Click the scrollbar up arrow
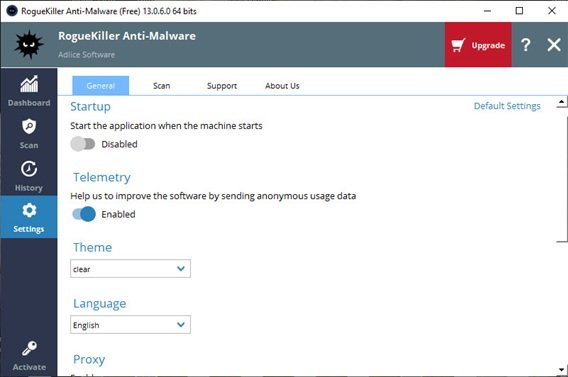The height and width of the screenshot is (377, 568). pyautogui.click(x=561, y=102)
